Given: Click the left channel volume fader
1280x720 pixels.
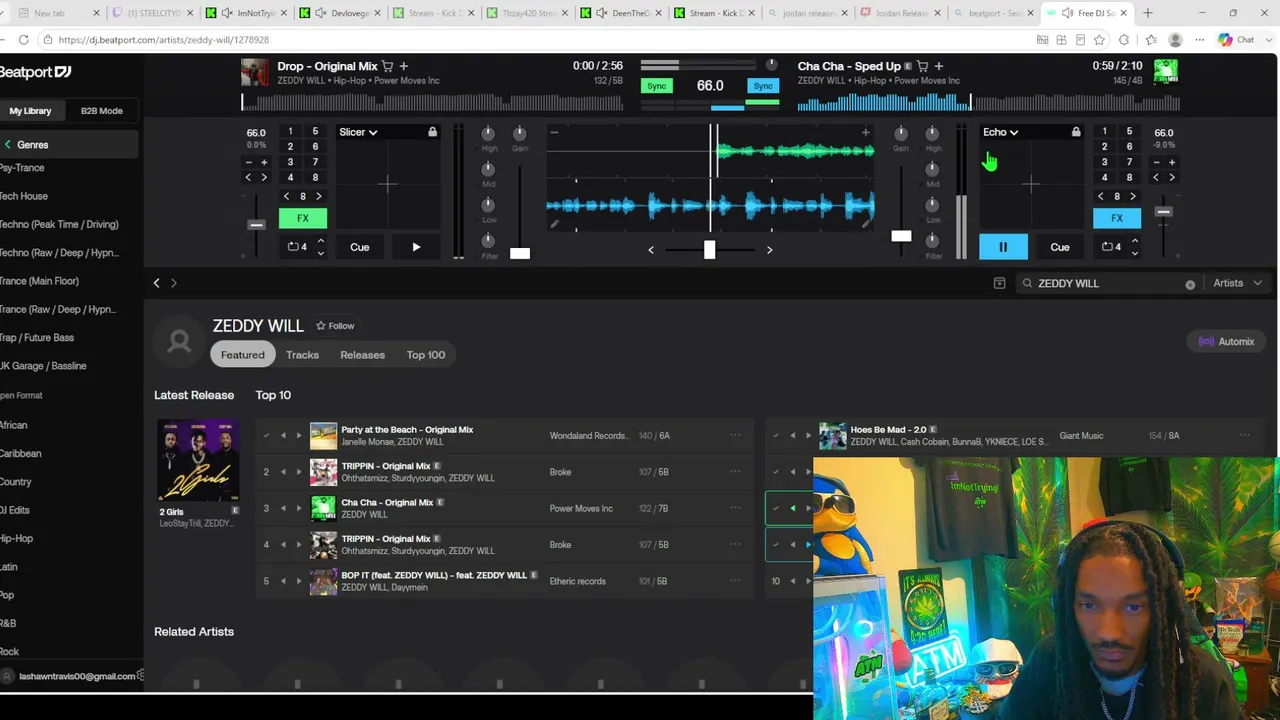Looking at the screenshot, I should [520, 253].
